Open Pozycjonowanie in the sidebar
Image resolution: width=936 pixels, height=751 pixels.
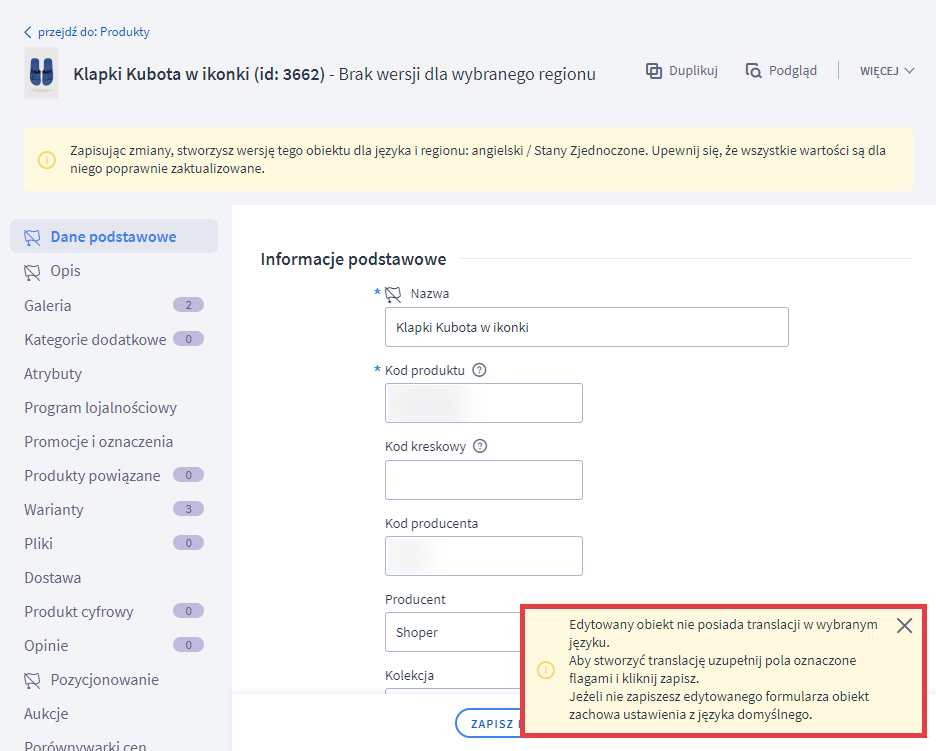(104, 680)
